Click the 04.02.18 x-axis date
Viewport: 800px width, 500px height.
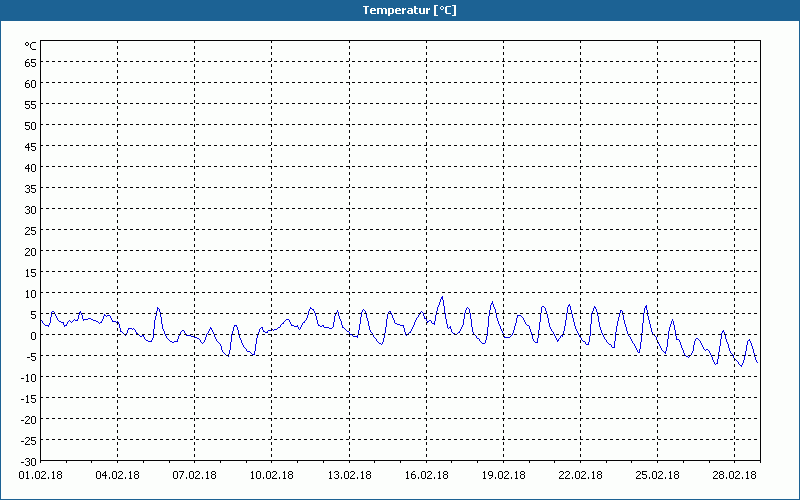tap(117, 476)
